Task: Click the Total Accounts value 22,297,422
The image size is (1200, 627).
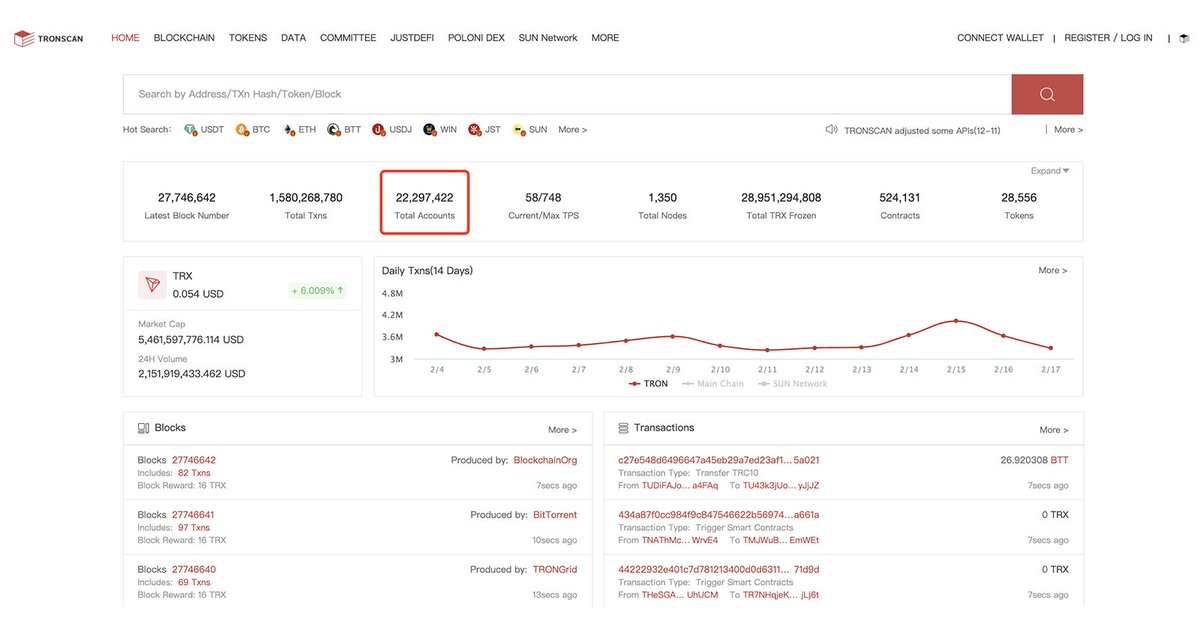Action: [x=424, y=198]
